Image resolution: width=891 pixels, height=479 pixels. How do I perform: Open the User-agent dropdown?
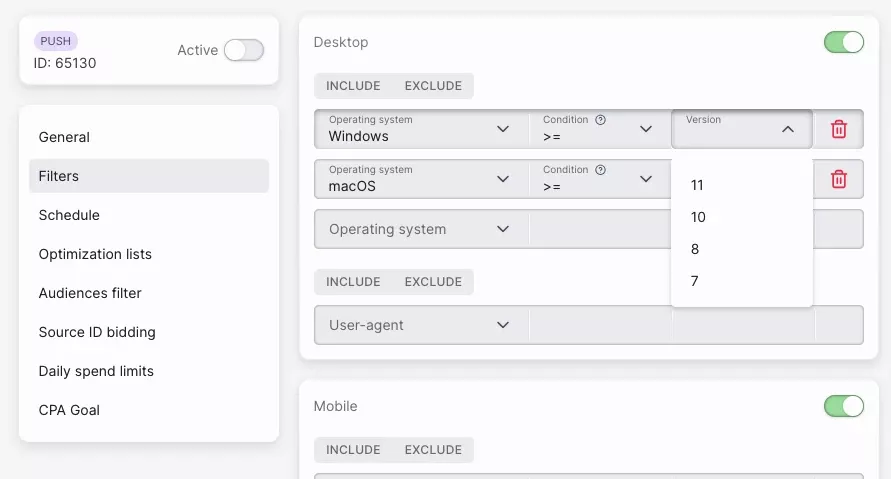click(421, 325)
